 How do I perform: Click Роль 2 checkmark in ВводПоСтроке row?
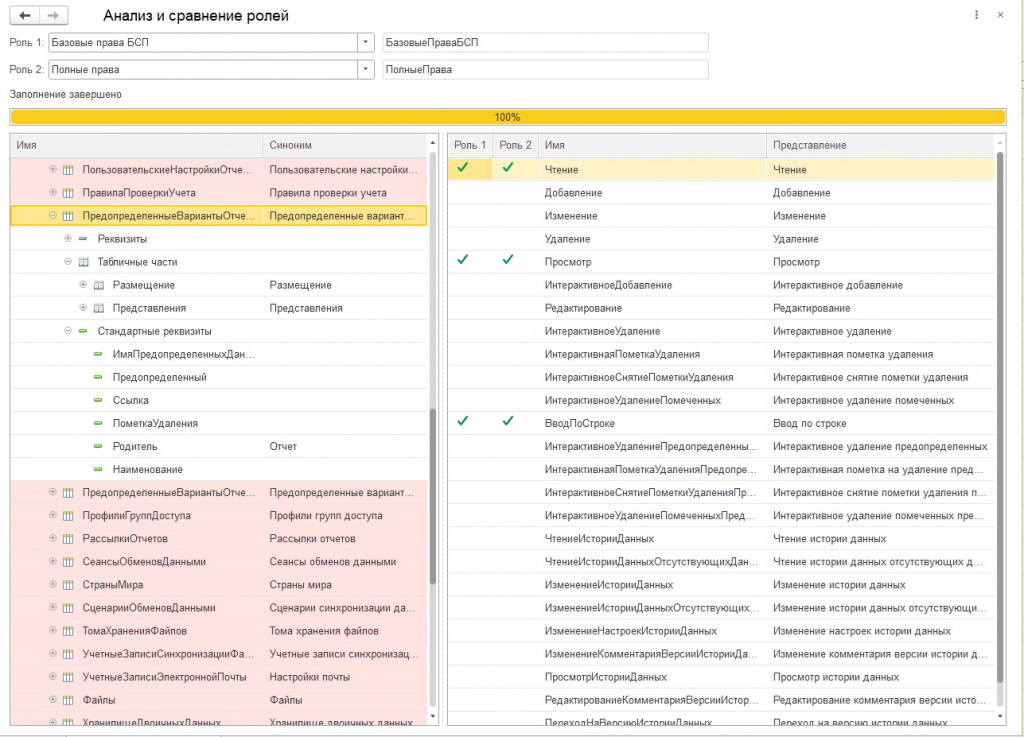(508, 421)
